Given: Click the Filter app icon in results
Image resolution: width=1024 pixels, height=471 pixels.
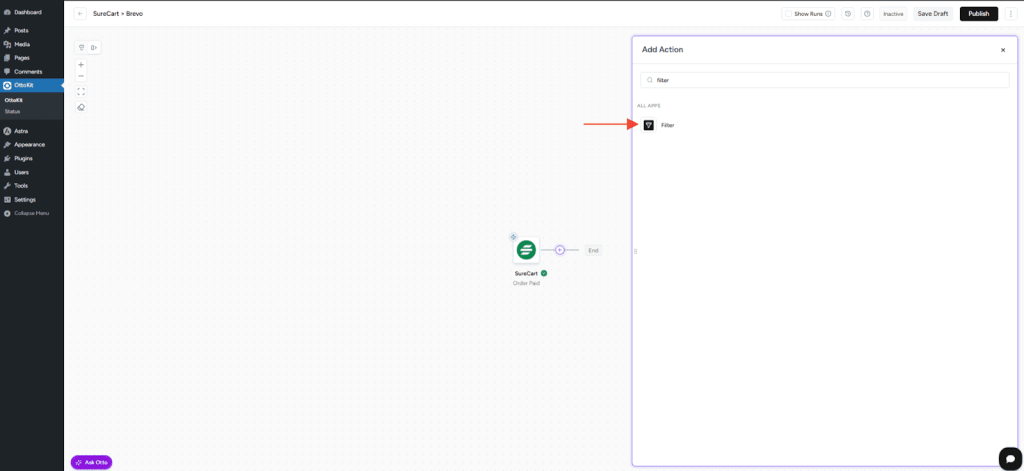Looking at the screenshot, I should point(648,125).
